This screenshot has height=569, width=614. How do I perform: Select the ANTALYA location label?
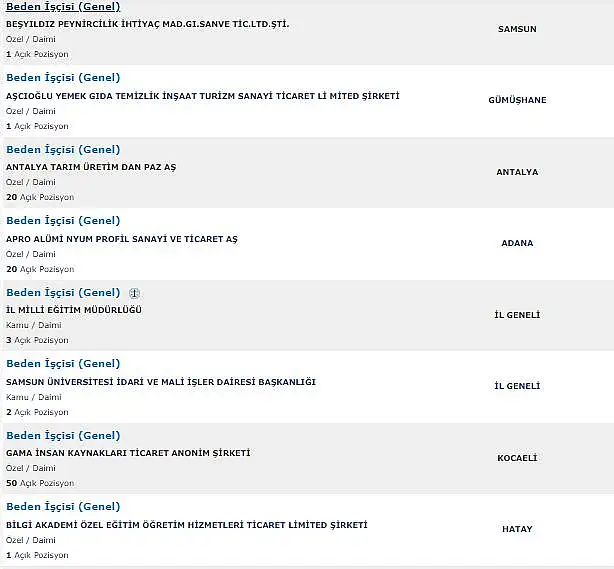[517, 172]
